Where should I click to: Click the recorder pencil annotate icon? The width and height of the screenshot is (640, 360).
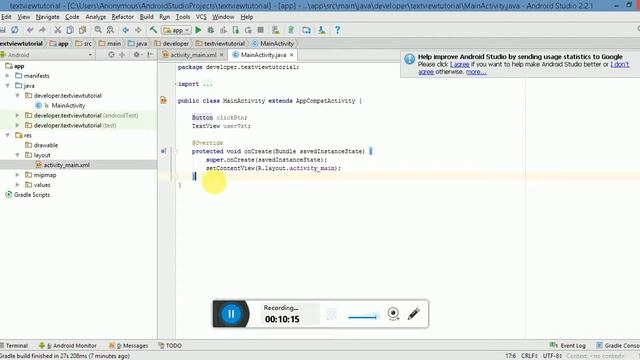click(413, 313)
